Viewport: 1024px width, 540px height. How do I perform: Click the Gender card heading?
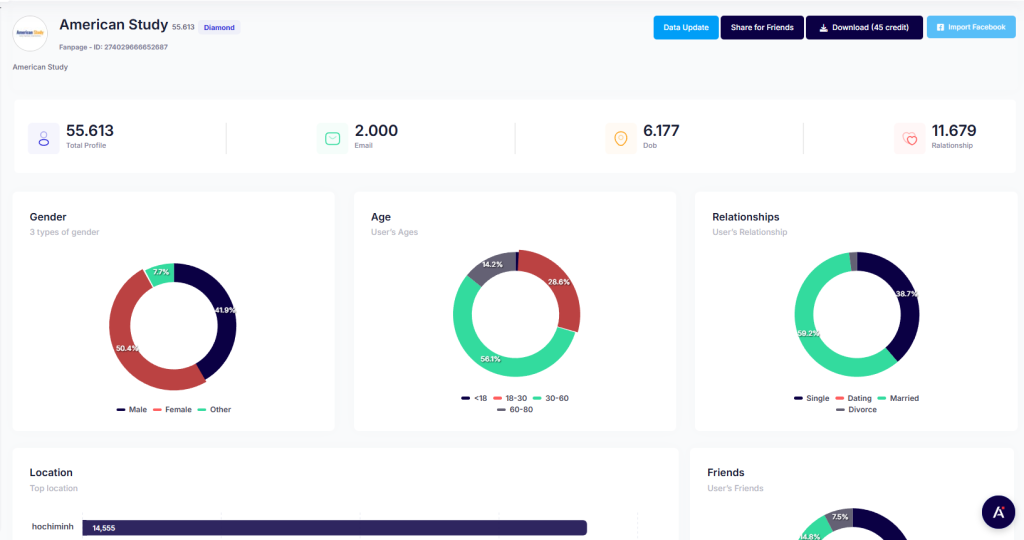click(x=48, y=217)
